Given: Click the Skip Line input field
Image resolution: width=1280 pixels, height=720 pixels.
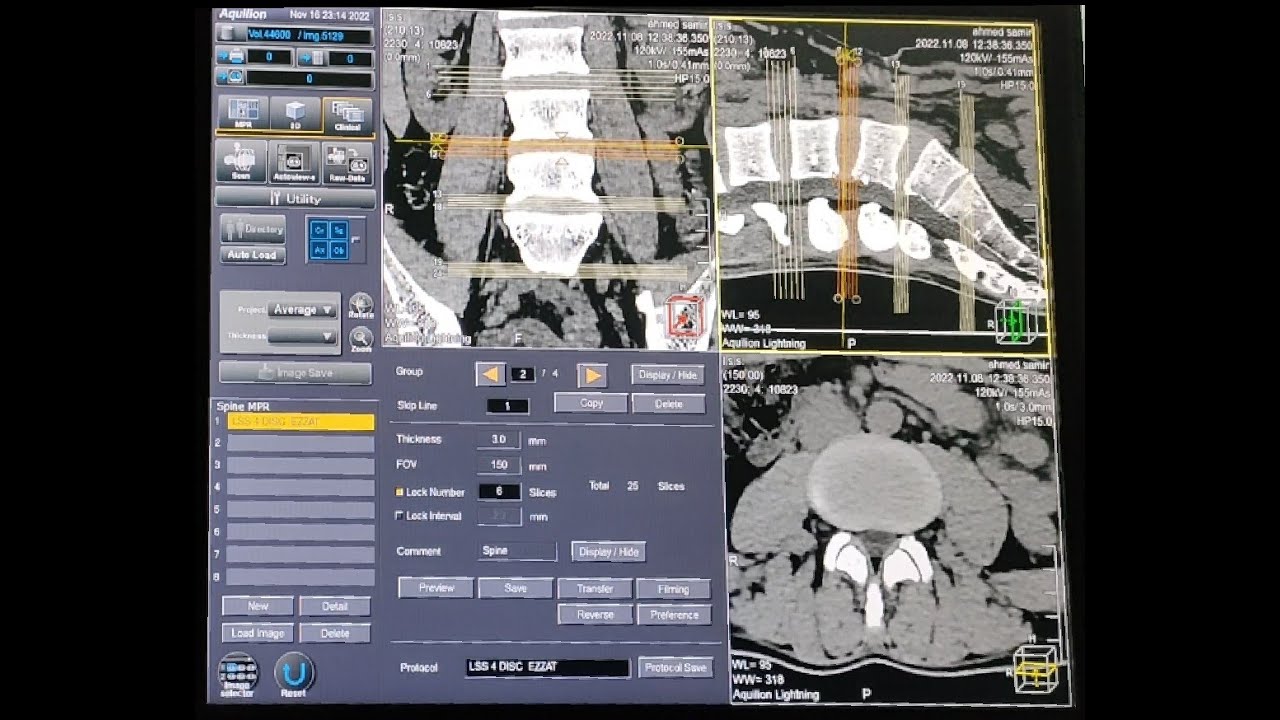Looking at the screenshot, I should (x=508, y=406).
